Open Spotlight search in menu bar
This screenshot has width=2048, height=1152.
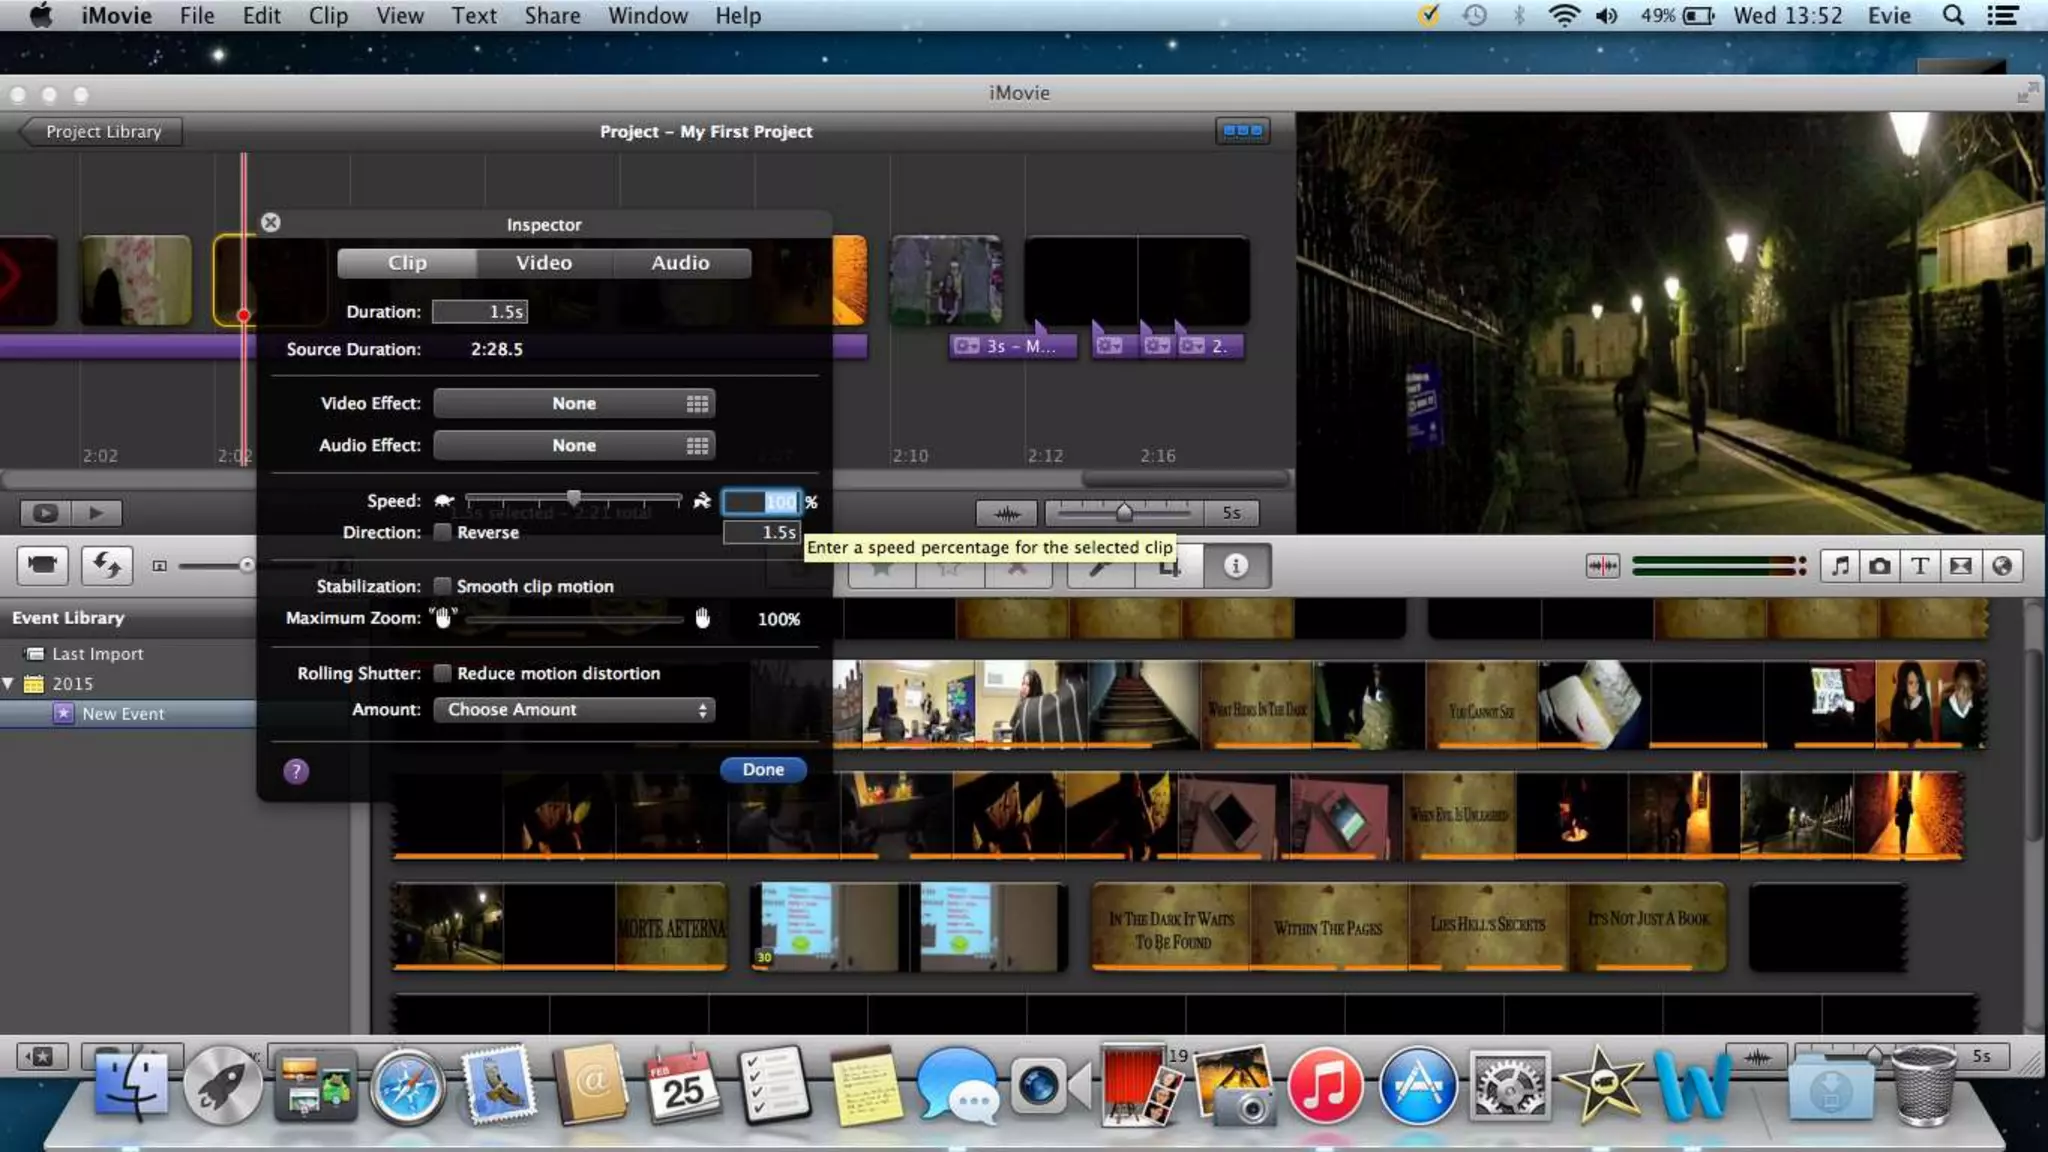(x=1953, y=16)
